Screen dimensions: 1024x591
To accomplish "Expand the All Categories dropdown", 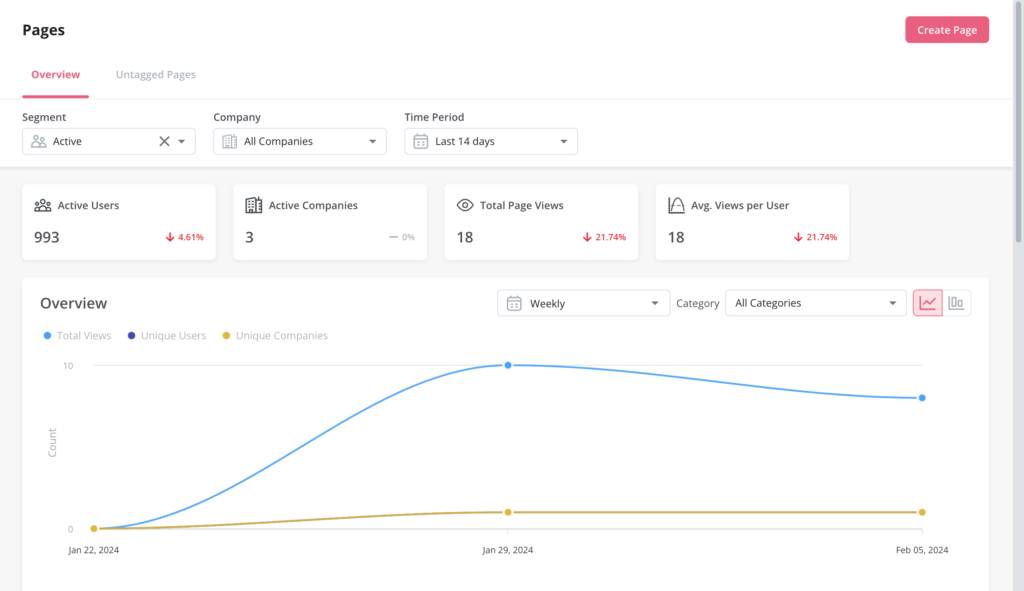I will 815,302.
